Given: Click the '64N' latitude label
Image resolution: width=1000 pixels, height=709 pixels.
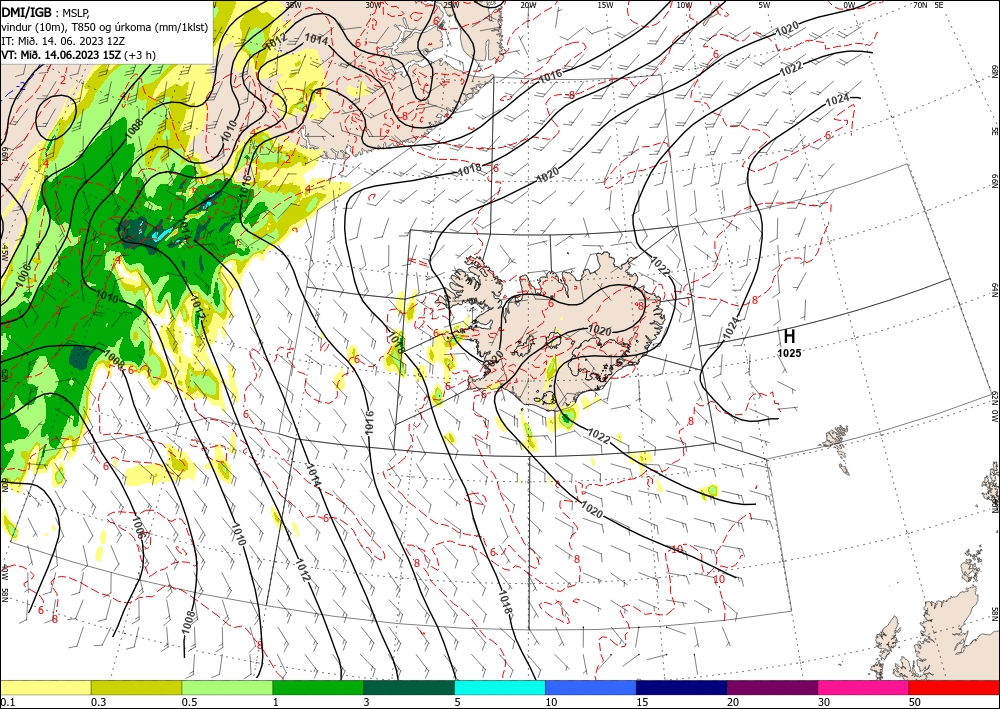Looking at the screenshot, I should click(995, 289).
